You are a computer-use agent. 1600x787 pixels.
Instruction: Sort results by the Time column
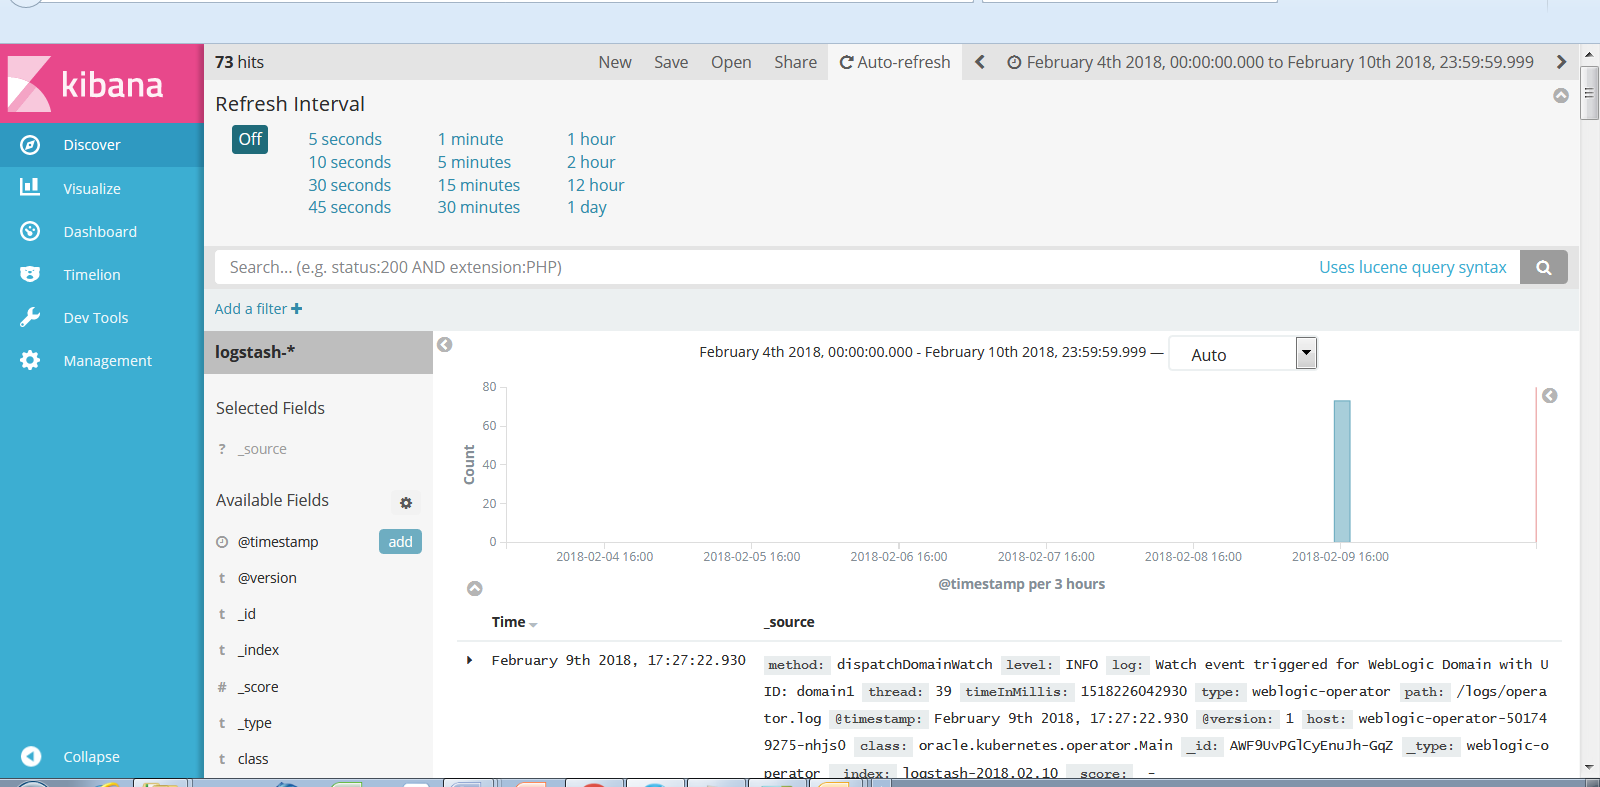pos(514,622)
